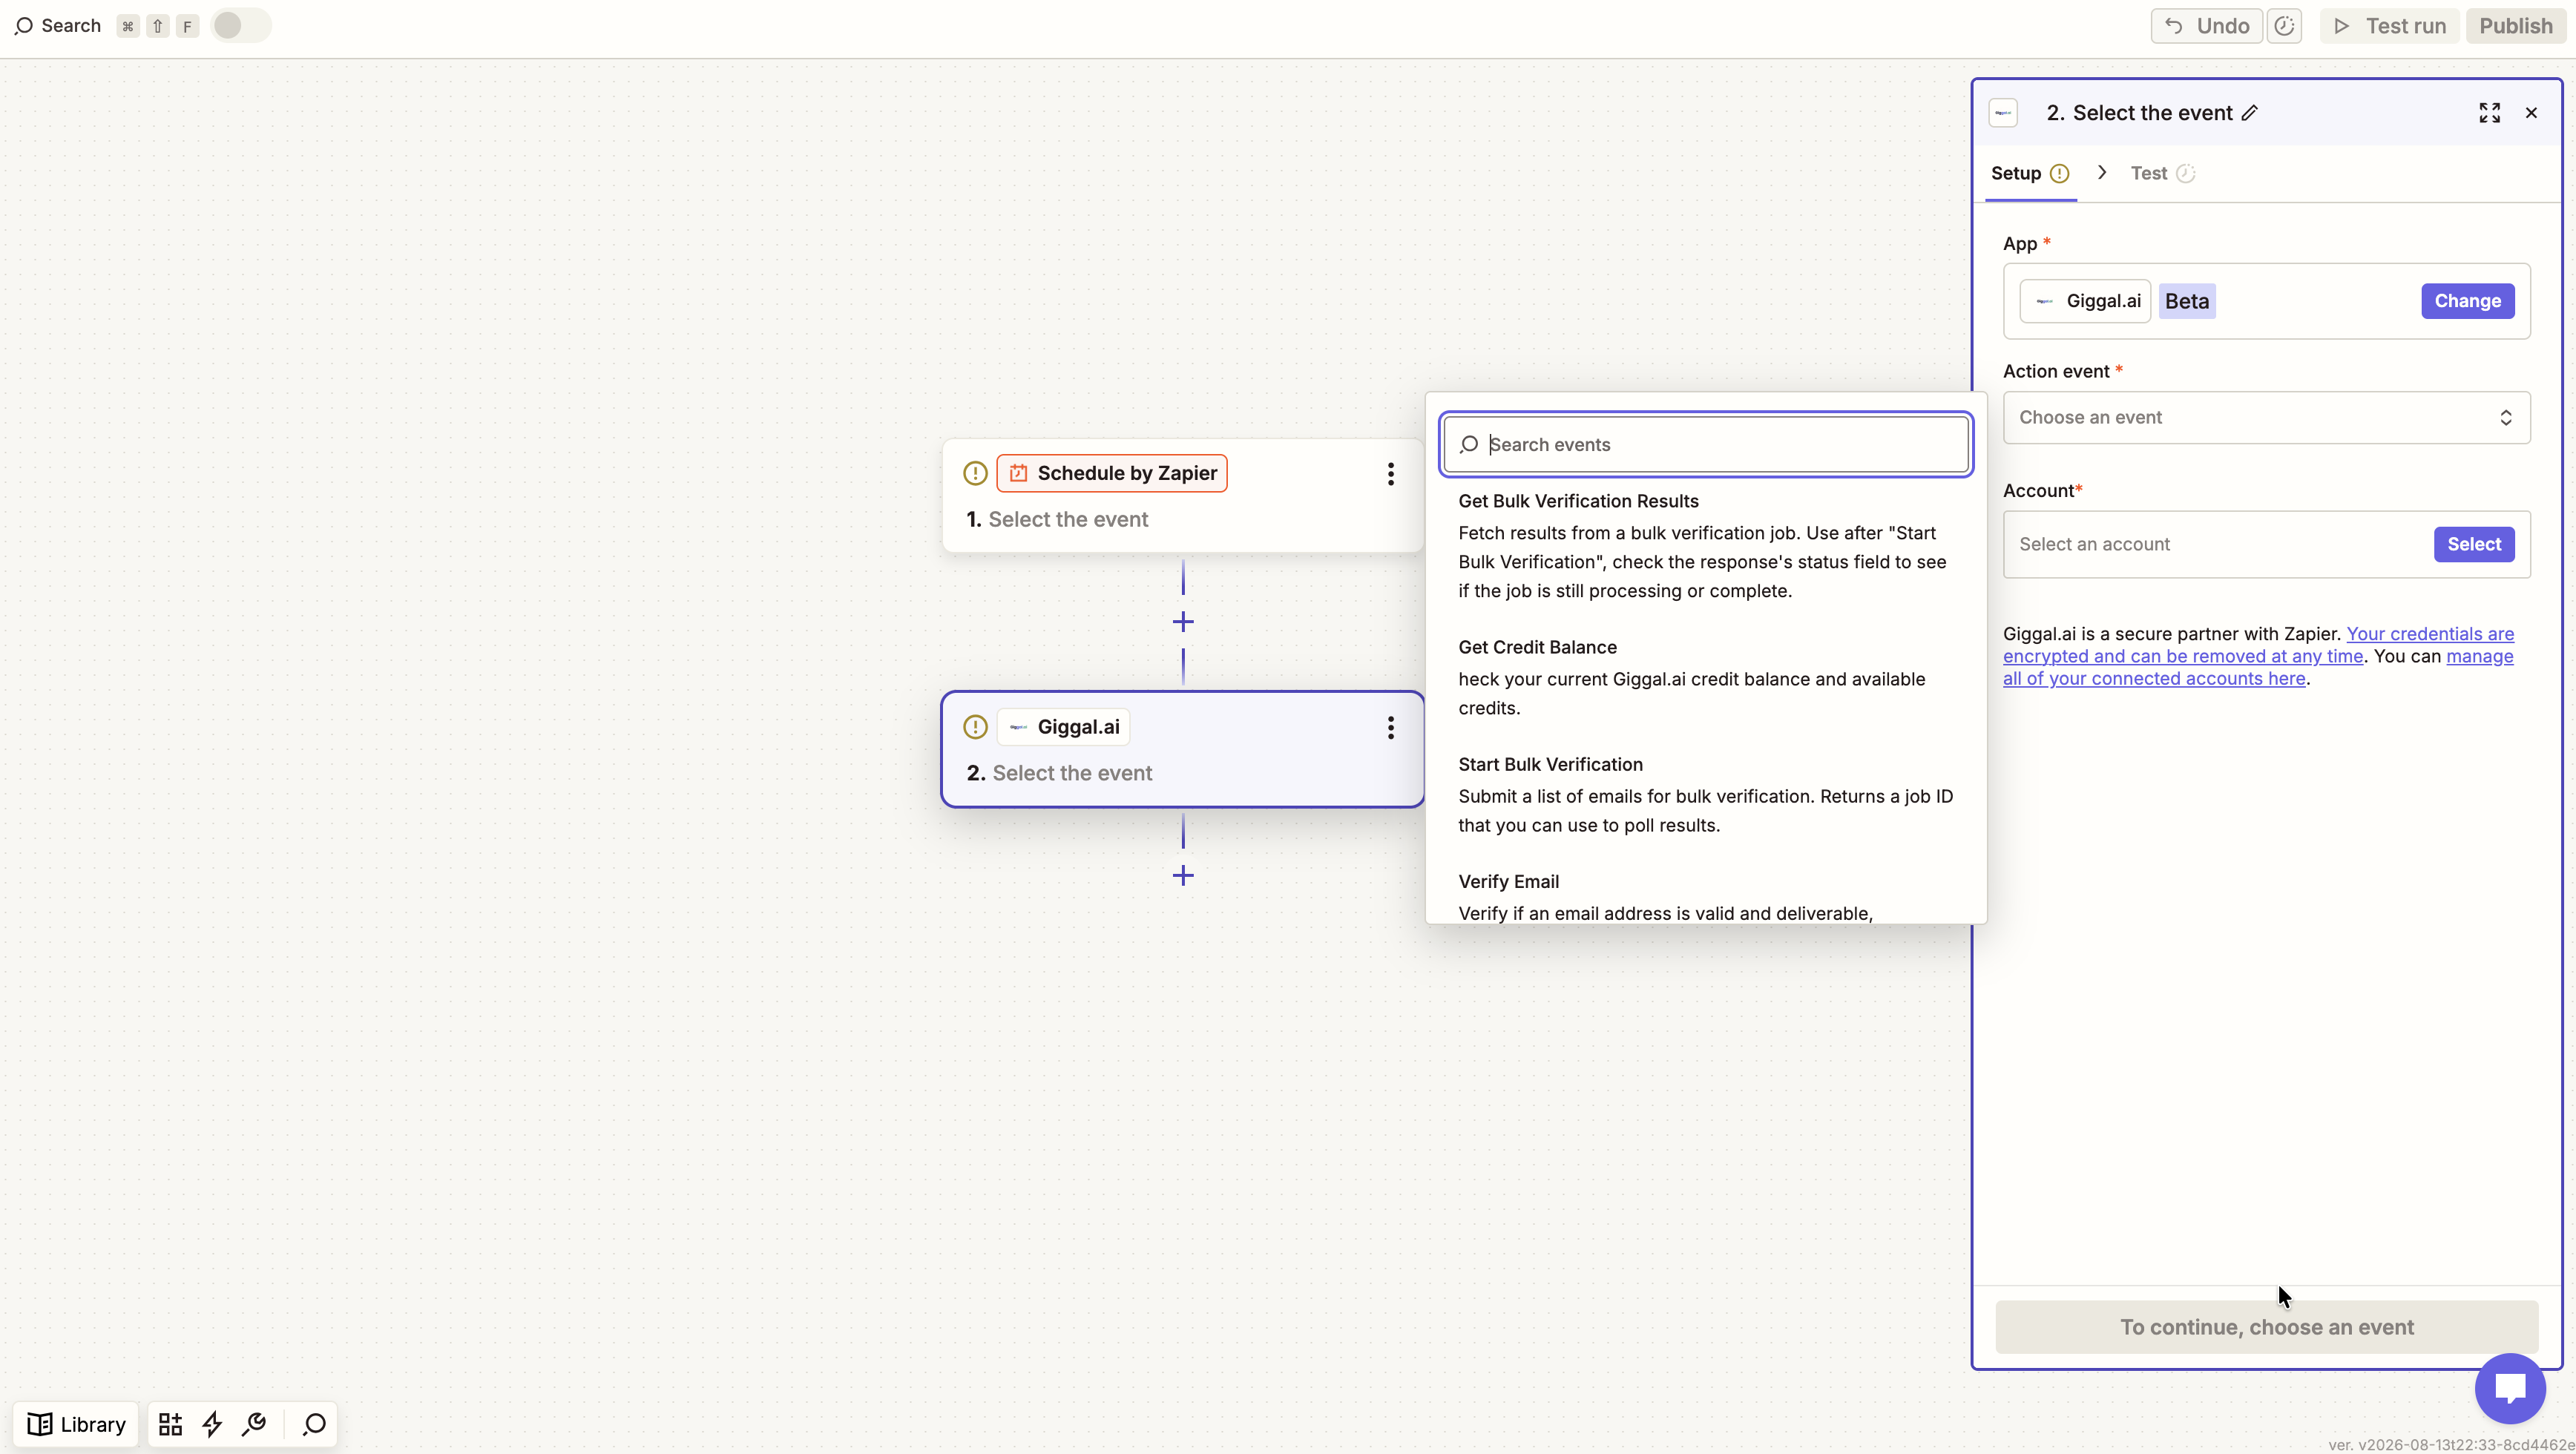Rename step with the pencil icon
Image resolution: width=2576 pixels, height=1454 pixels.
(2250, 113)
